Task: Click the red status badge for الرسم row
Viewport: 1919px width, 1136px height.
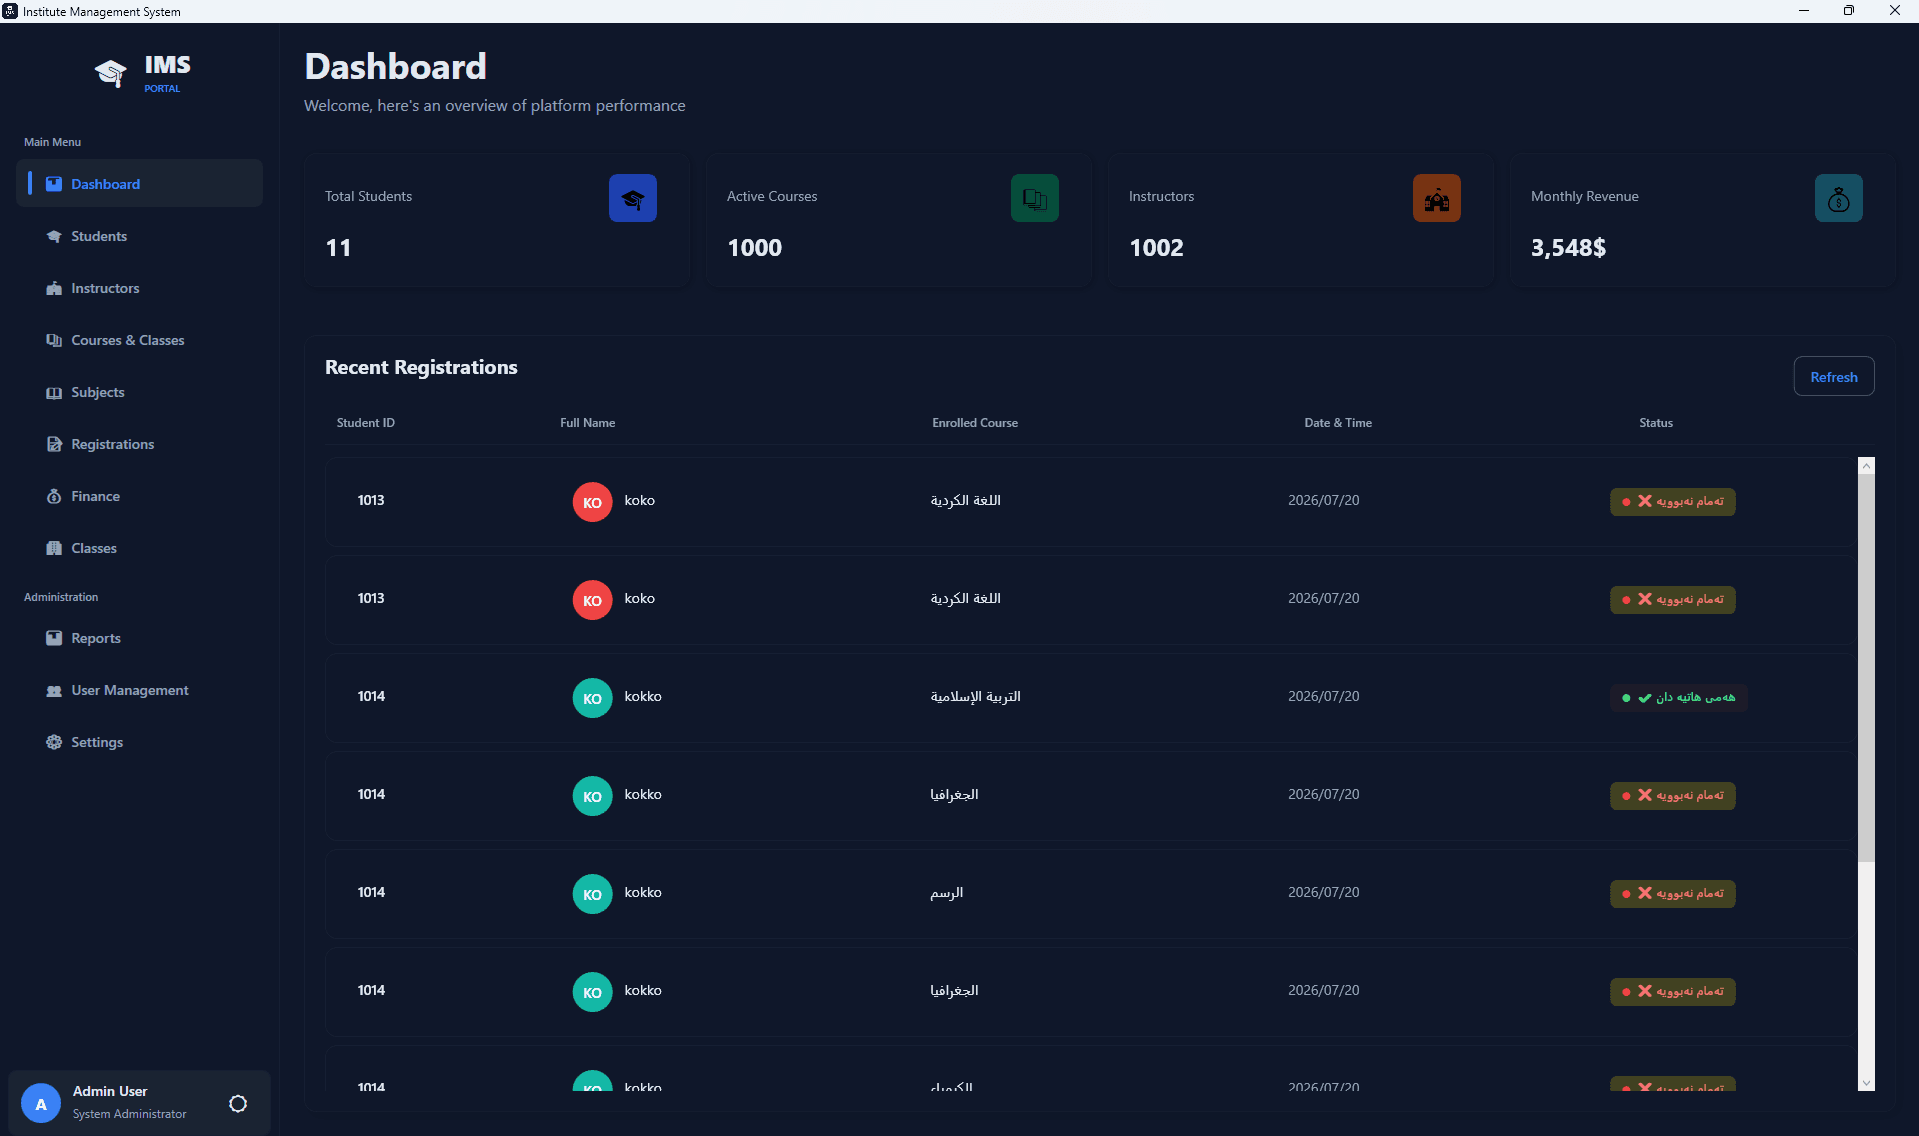Action: (1672, 893)
